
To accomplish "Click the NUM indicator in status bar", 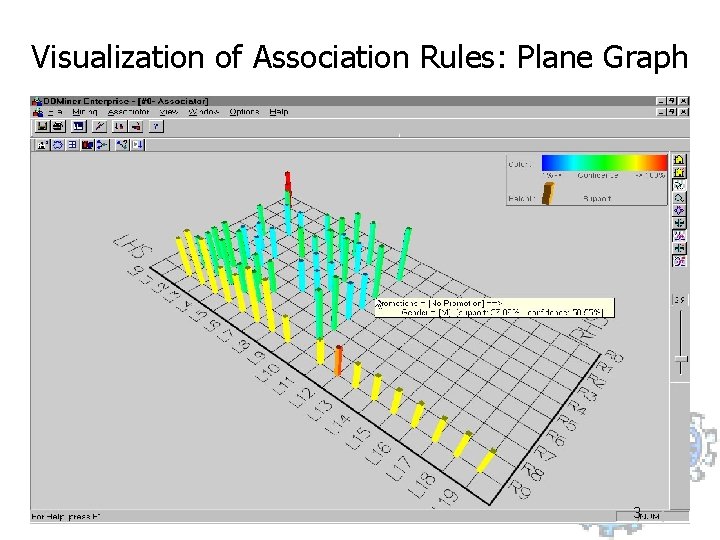I will coord(650,516).
